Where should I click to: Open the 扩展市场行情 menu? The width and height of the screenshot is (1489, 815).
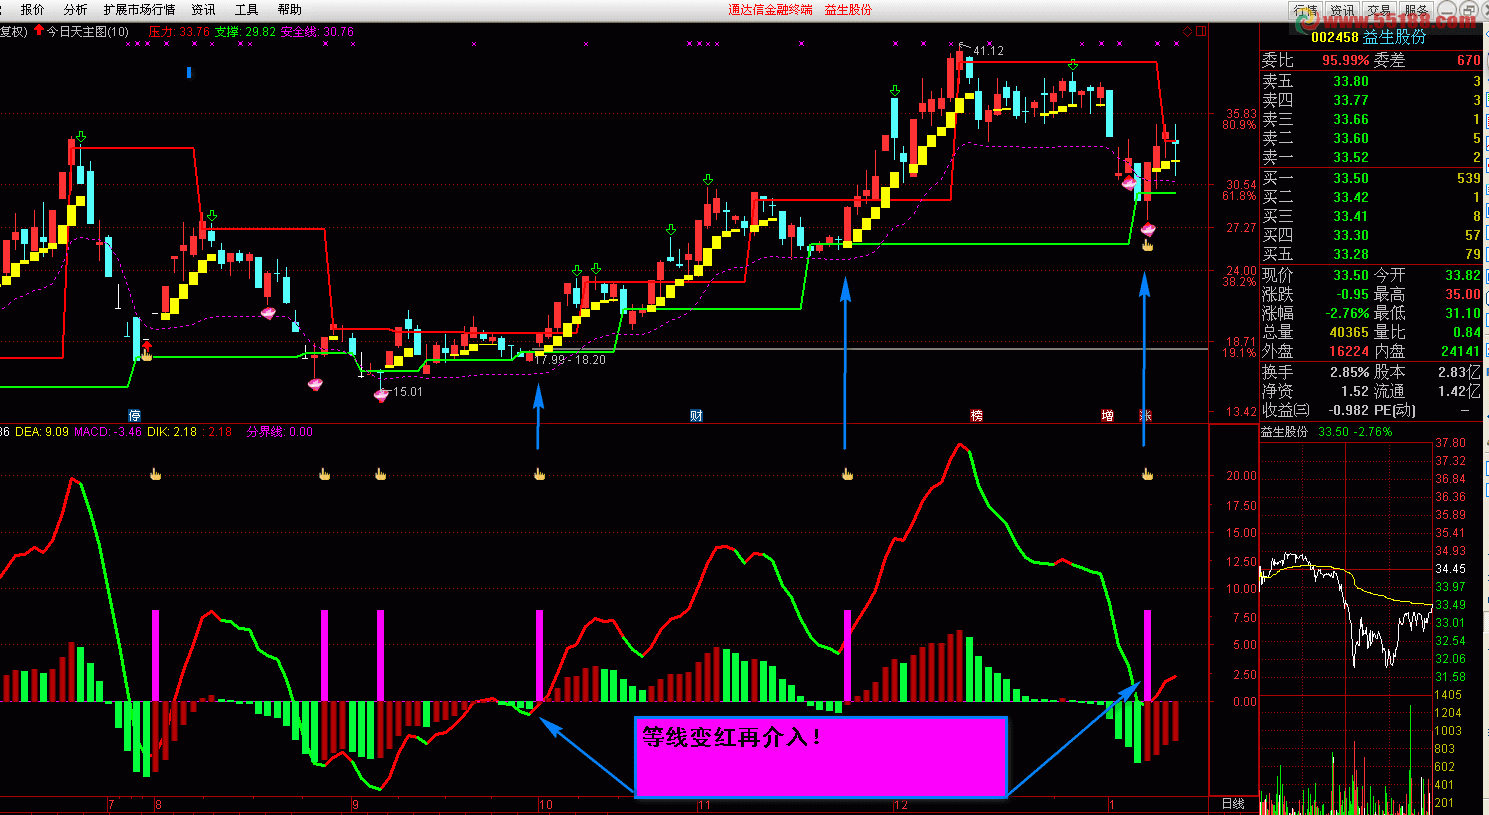tap(139, 9)
